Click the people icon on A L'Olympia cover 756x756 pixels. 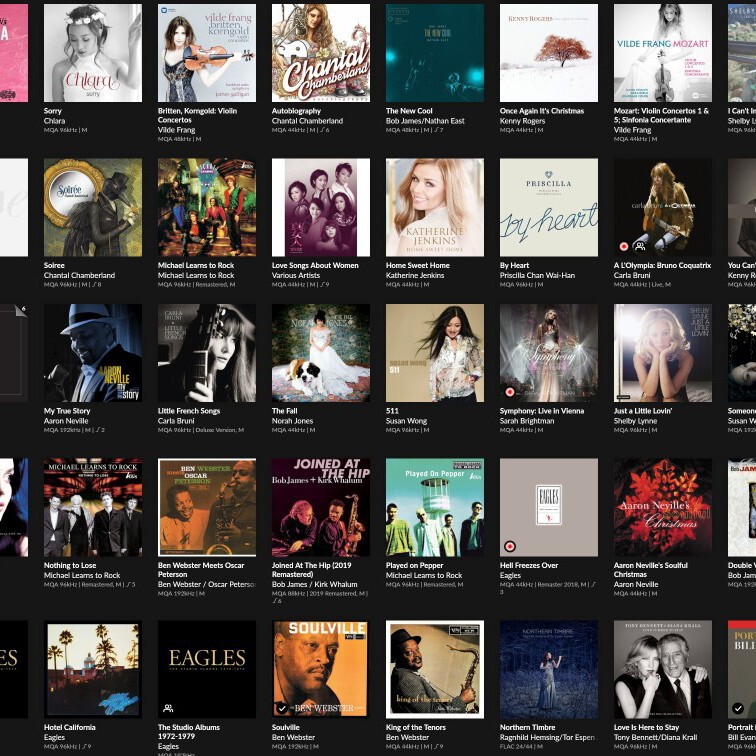point(640,246)
